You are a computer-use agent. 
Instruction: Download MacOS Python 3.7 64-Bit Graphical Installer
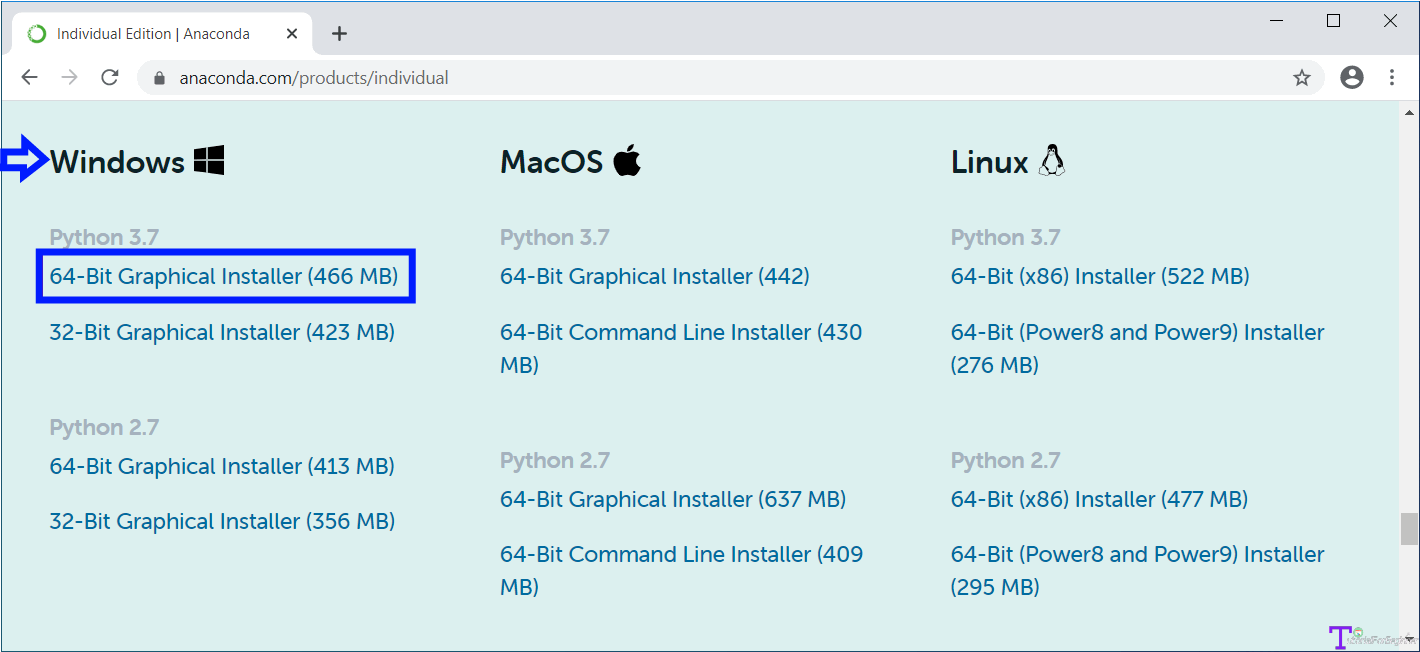click(x=655, y=276)
